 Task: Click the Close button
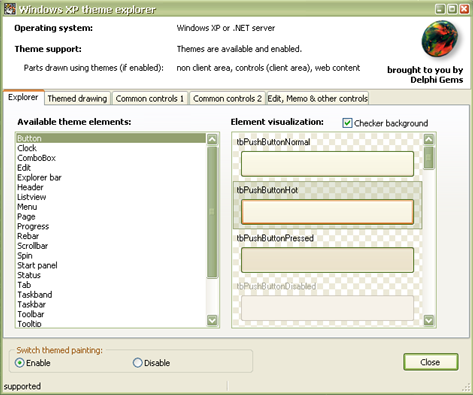point(430,362)
